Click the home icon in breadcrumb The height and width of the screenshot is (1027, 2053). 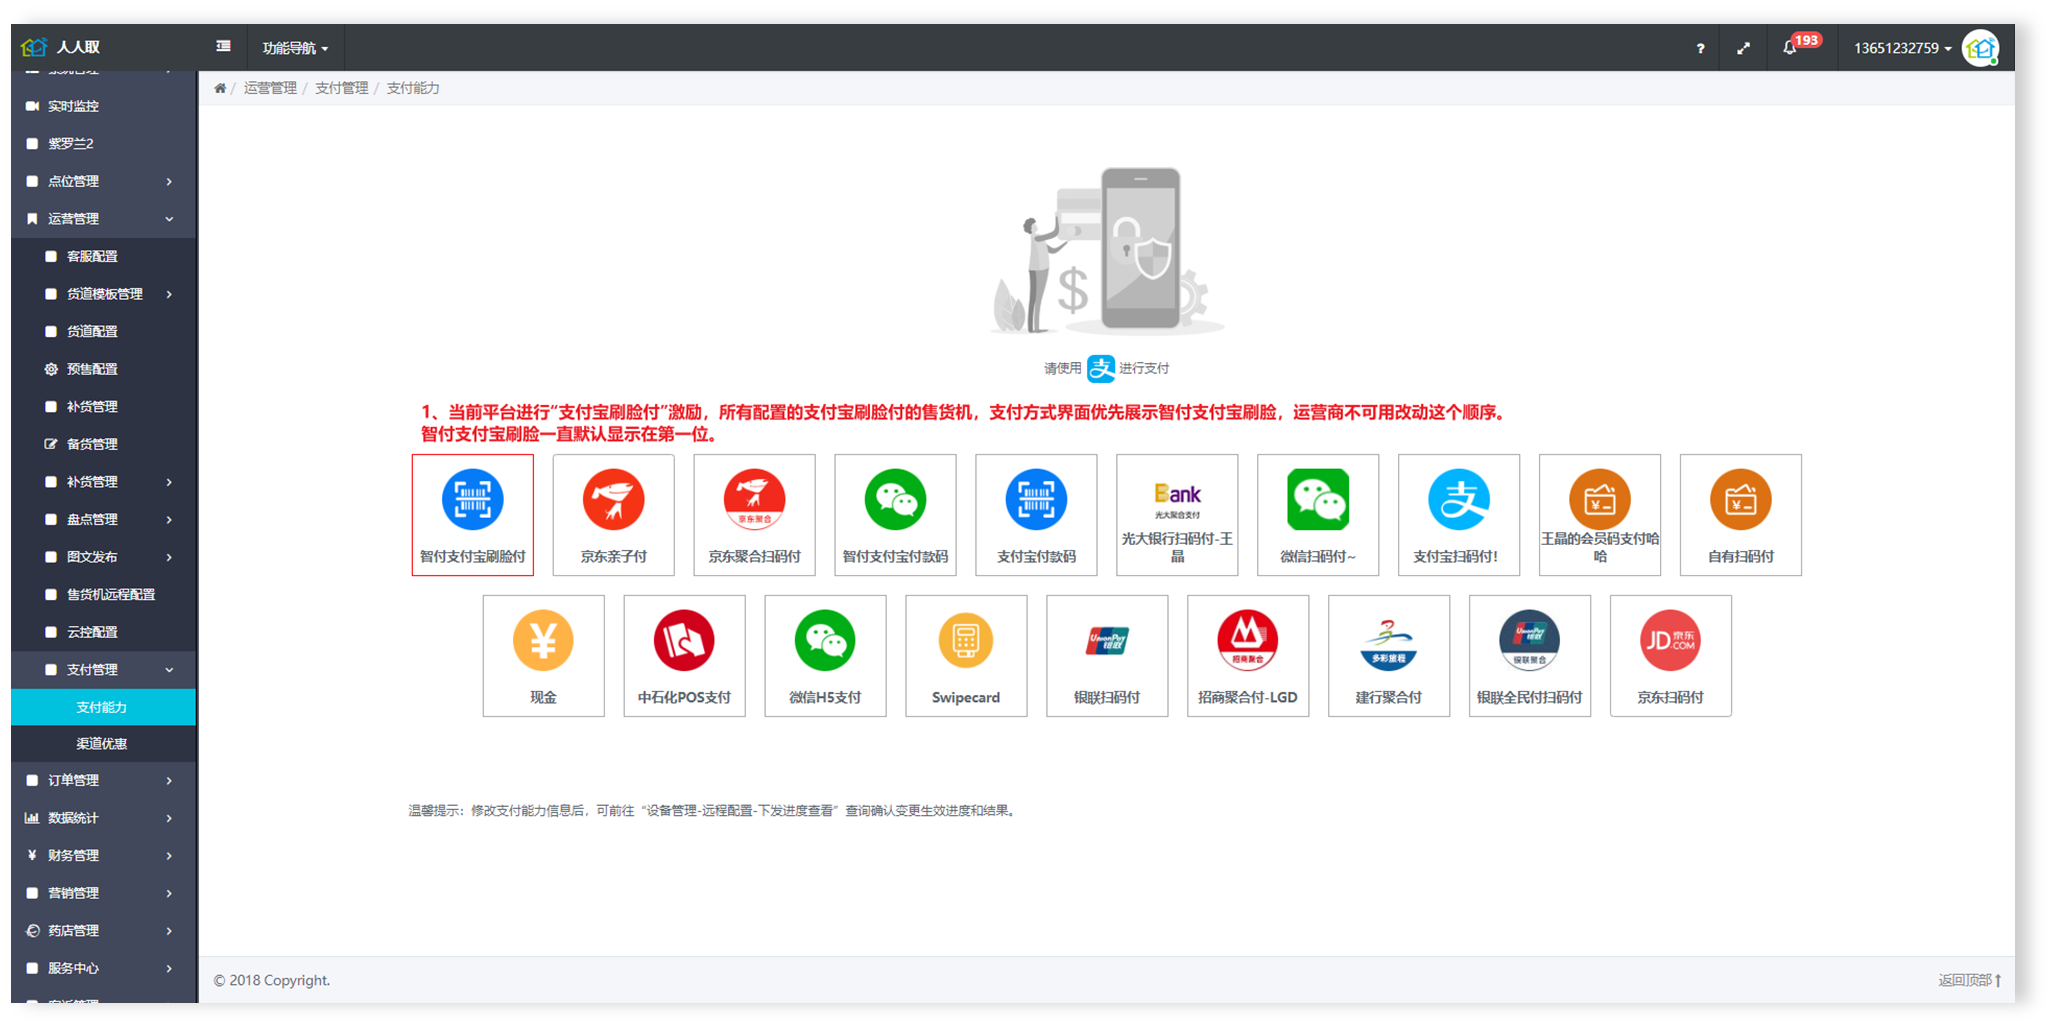pyautogui.click(x=220, y=88)
